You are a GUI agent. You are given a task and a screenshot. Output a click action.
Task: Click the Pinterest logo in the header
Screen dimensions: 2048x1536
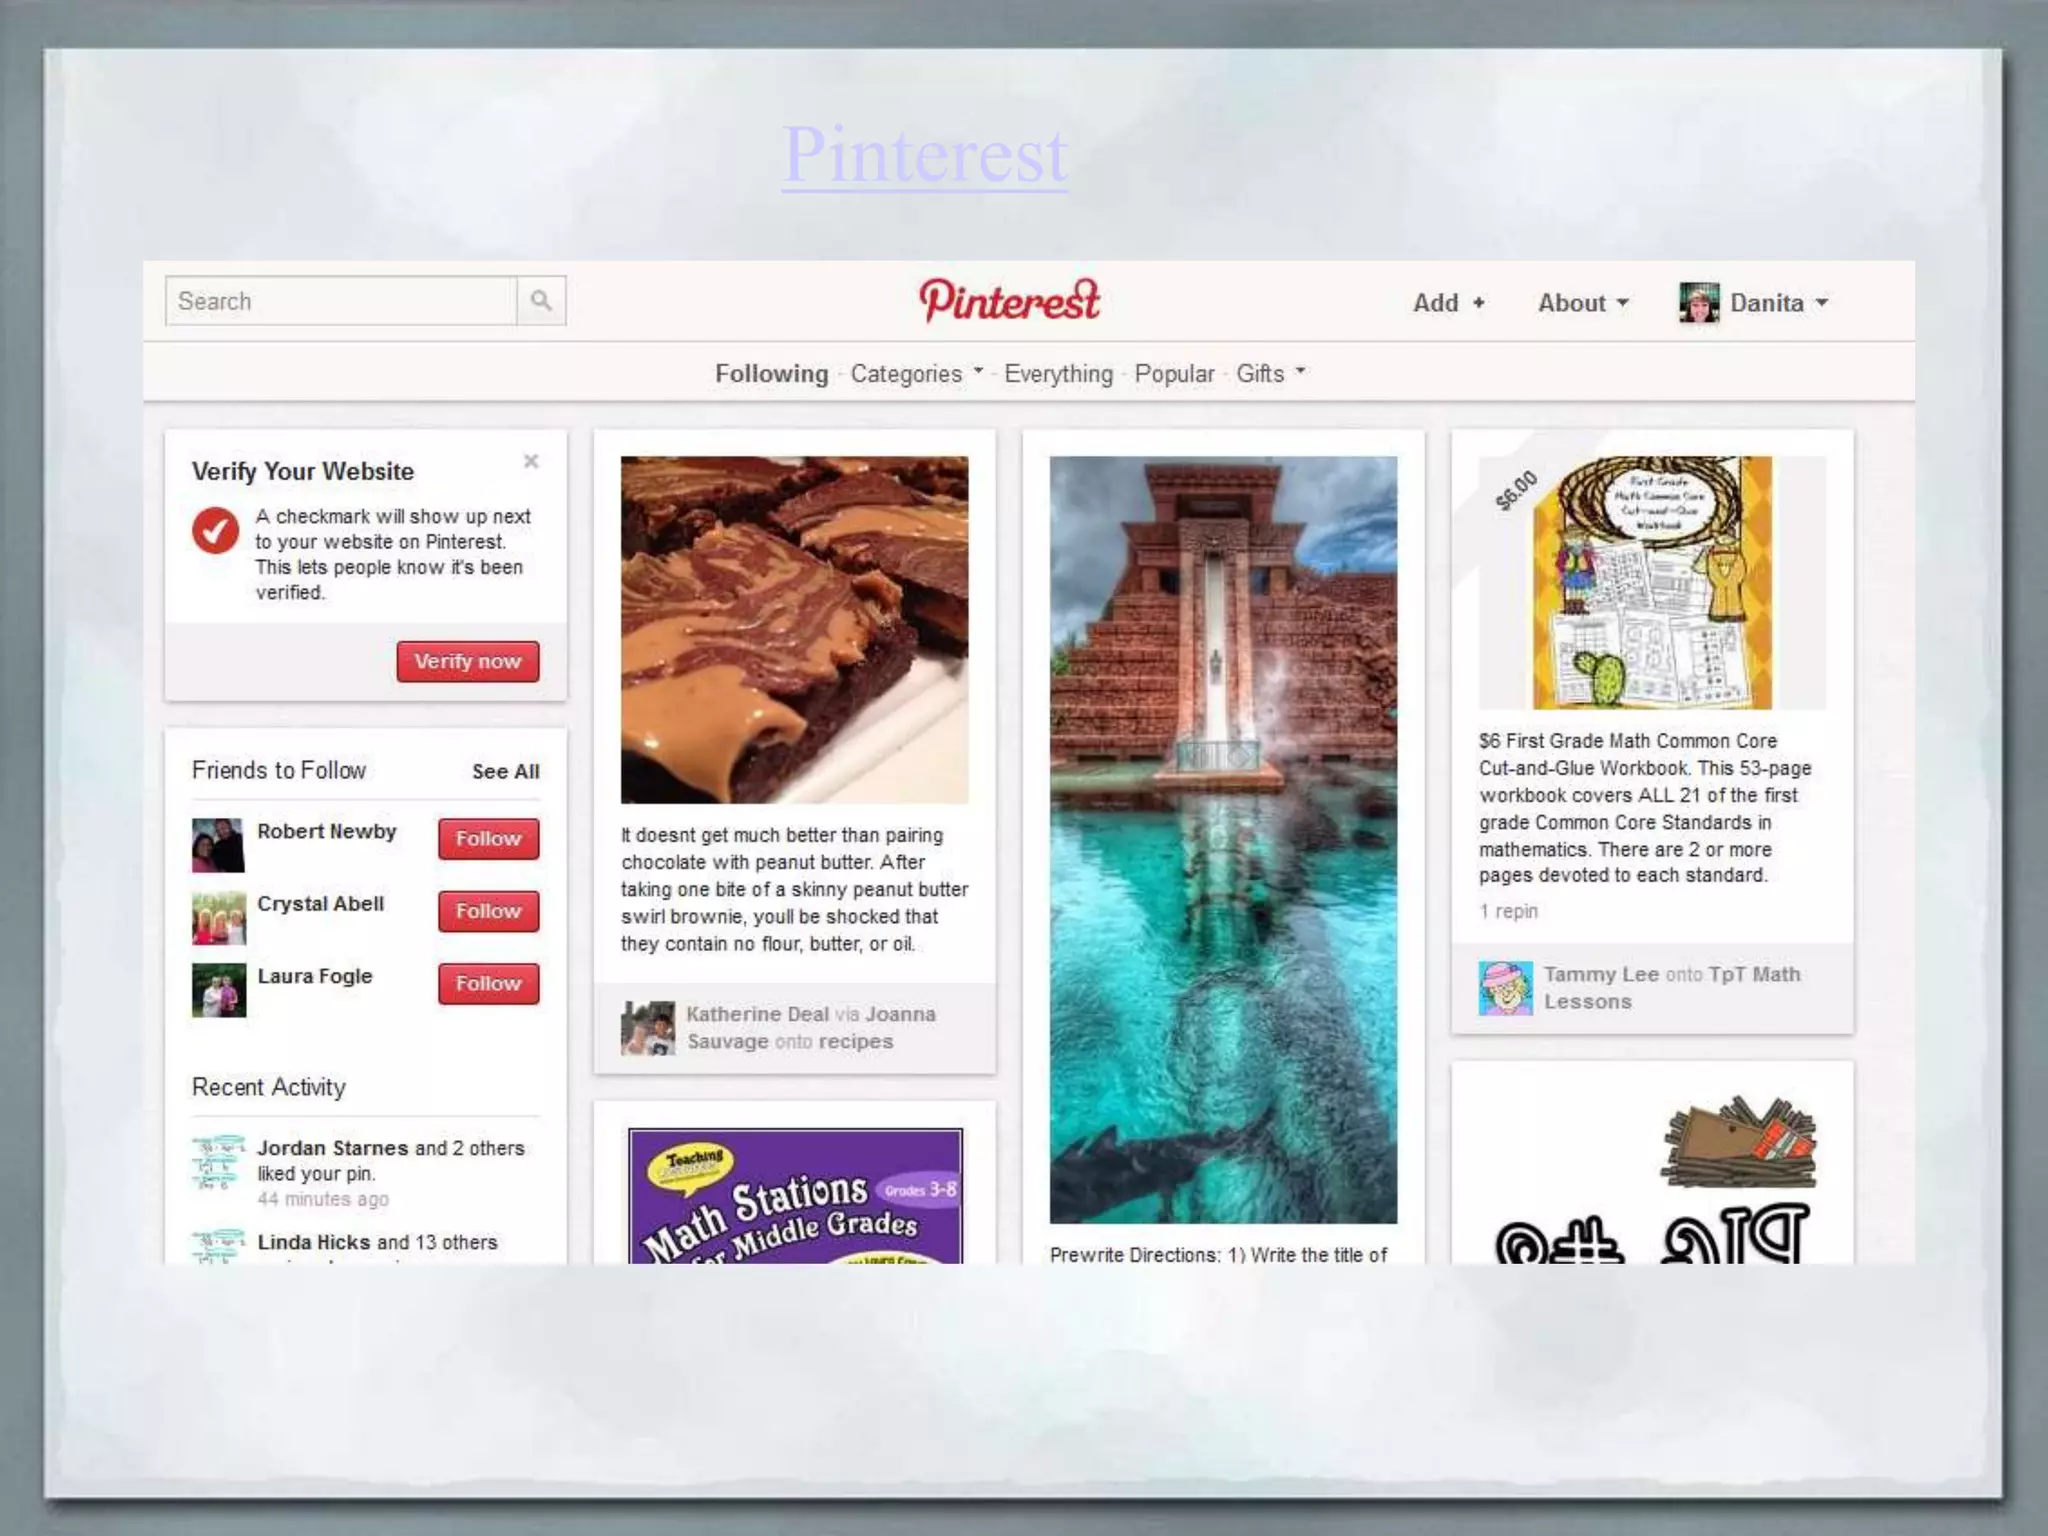point(1009,300)
